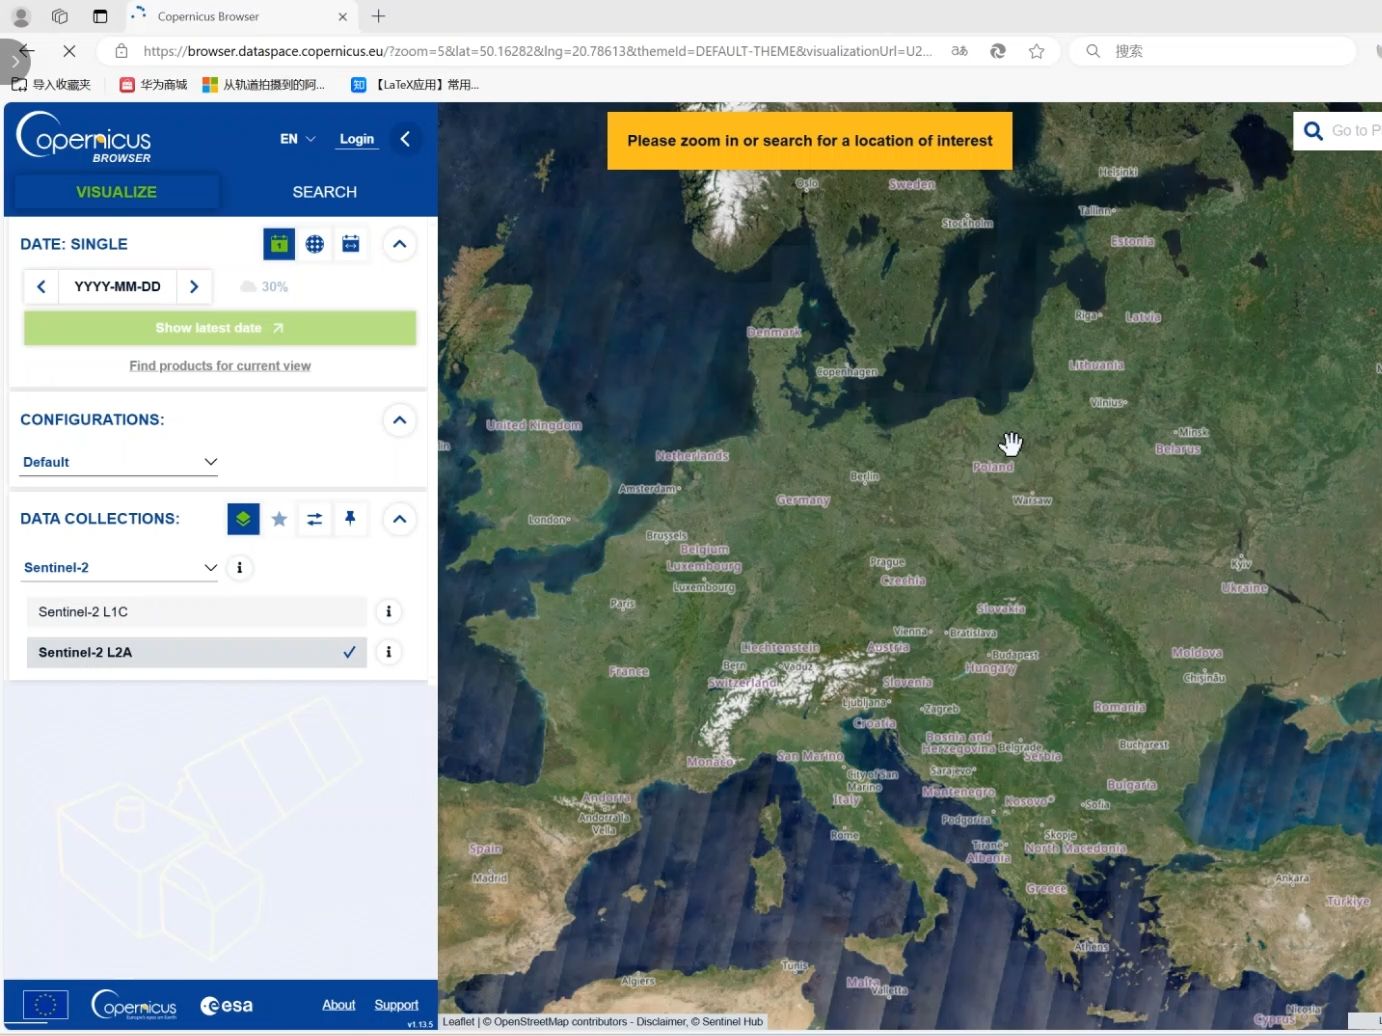This screenshot has width=1382, height=1036.
Task: Show highlighted collections star icon
Action: tap(279, 519)
